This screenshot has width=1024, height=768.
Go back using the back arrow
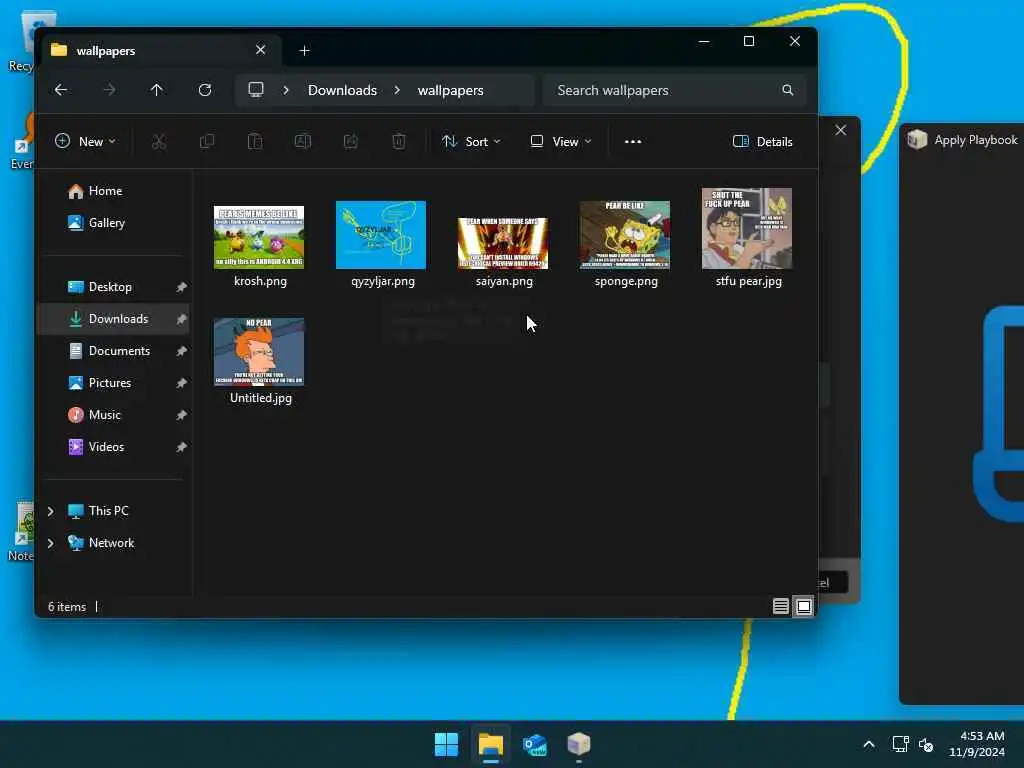click(x=61, y=90)
